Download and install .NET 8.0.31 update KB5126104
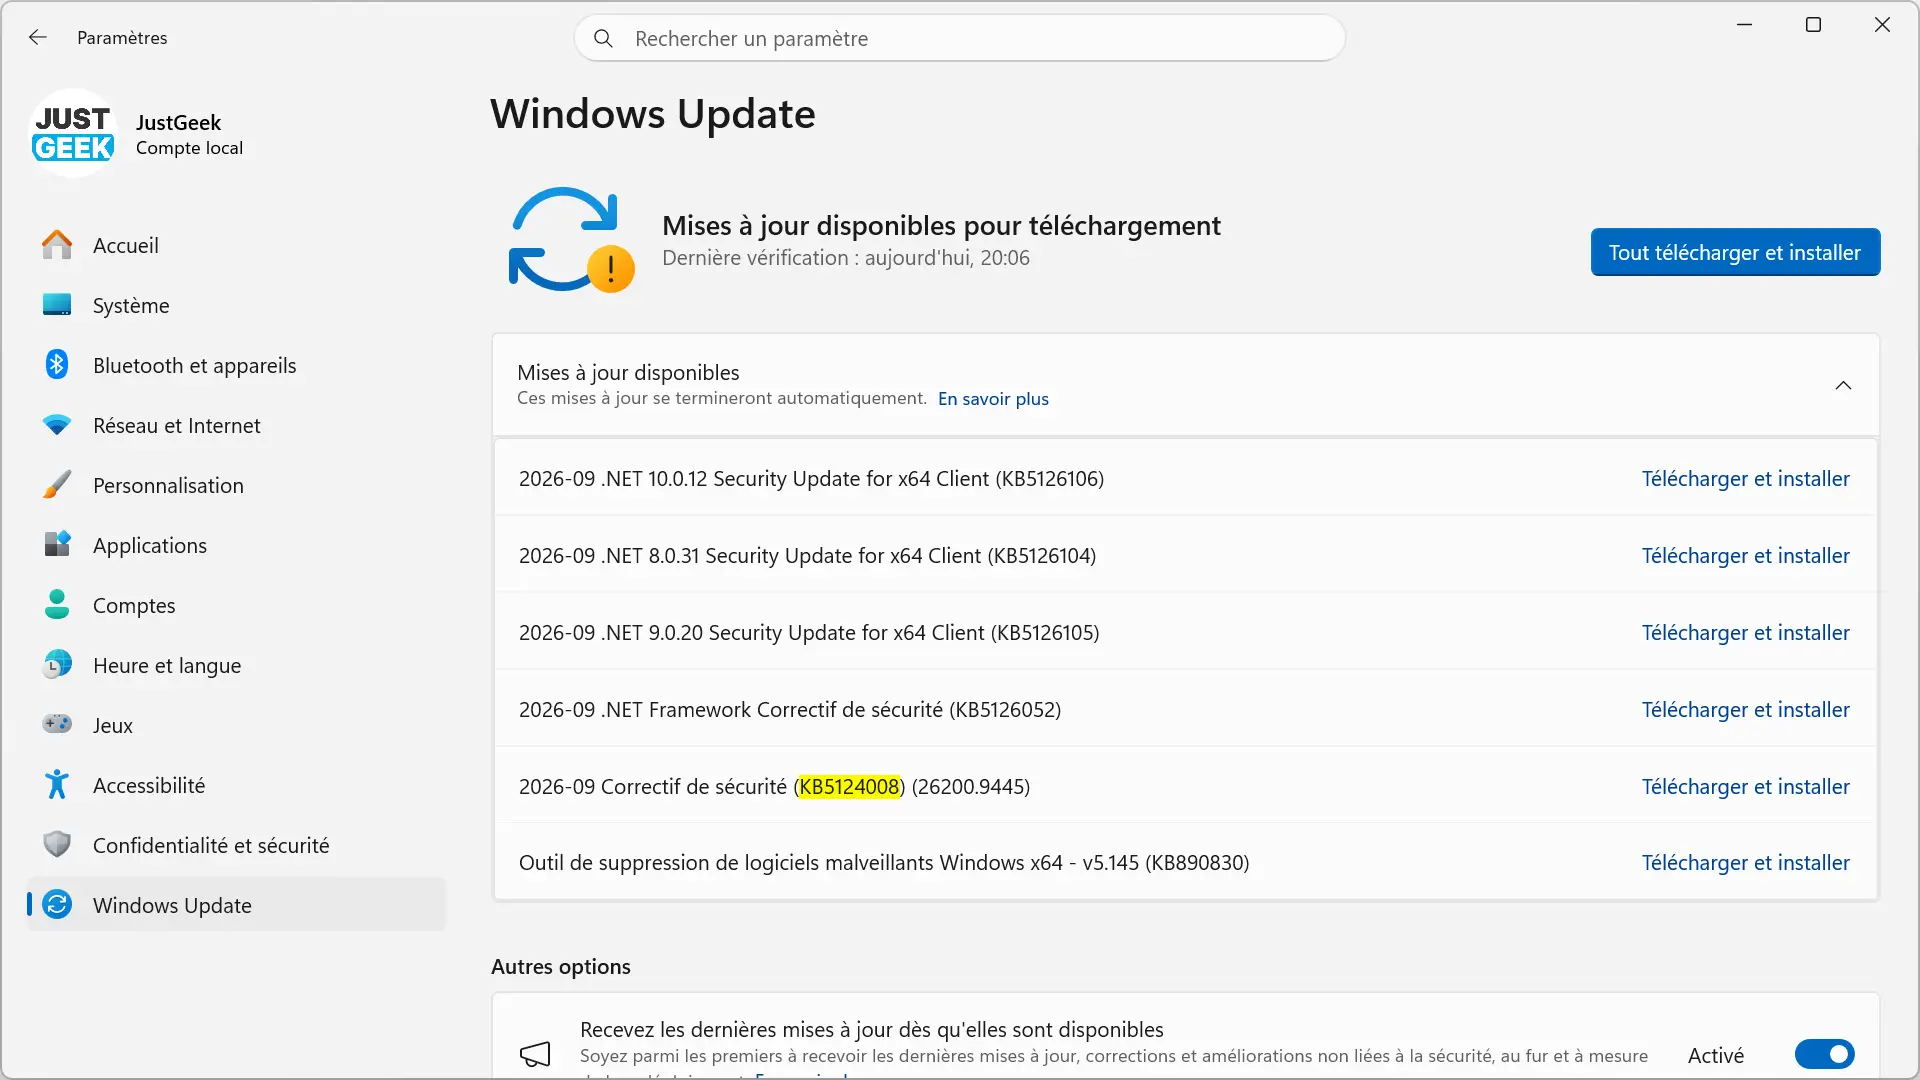 tap(1745, 556)
